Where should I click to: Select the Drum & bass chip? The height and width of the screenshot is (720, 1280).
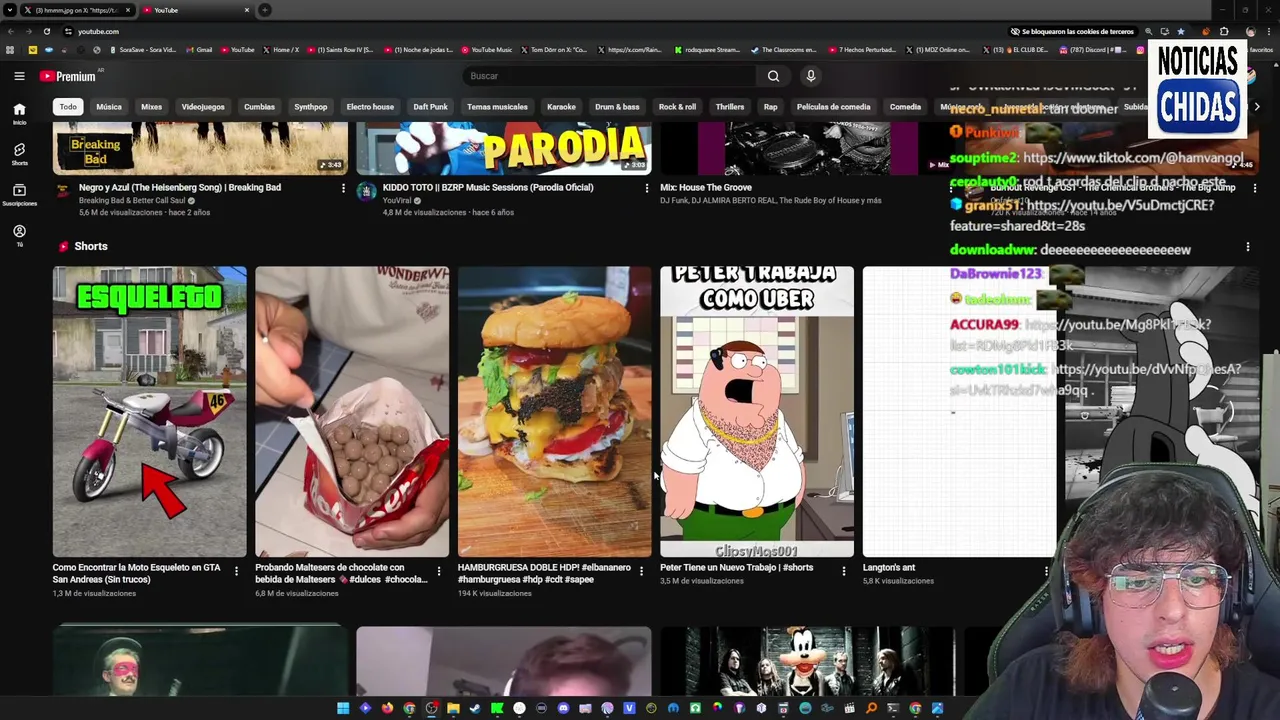pos(617,107)
